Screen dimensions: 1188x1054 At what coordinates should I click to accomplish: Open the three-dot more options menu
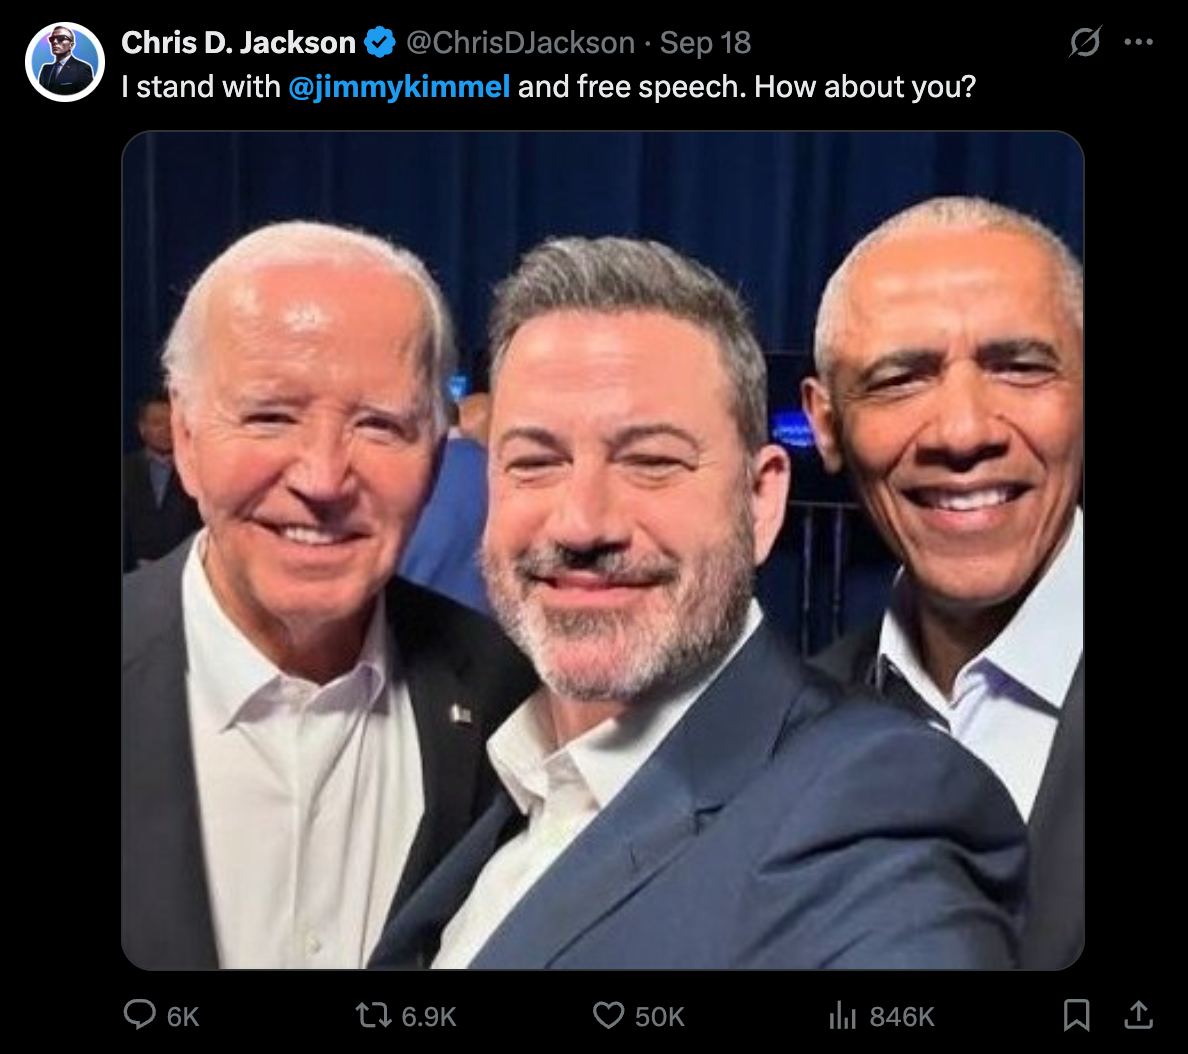click(x=1138, y=43)
